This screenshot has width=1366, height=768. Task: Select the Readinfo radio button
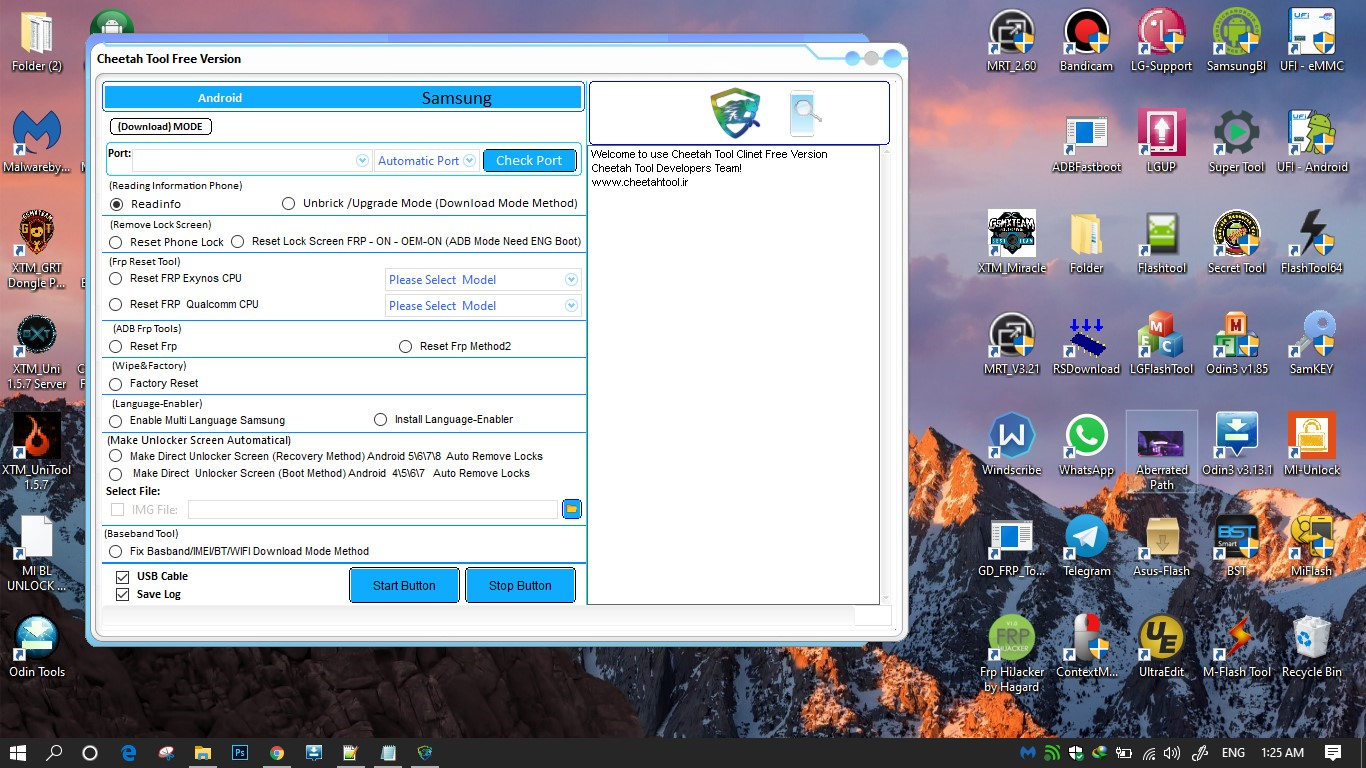pos(117,204)
